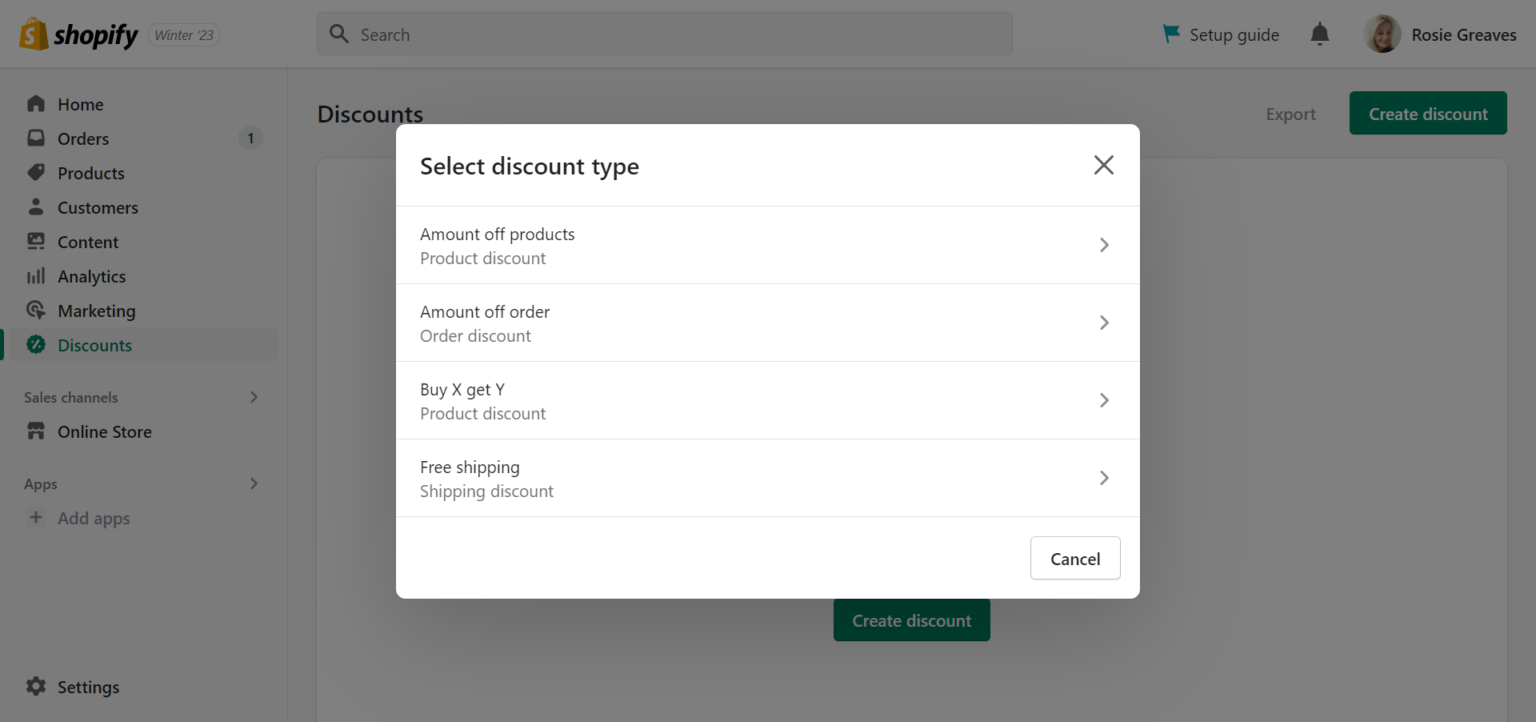This screenshot has height=722, width=1536.
Task: Focus the Search input field
Action: [x=664, y=34]
